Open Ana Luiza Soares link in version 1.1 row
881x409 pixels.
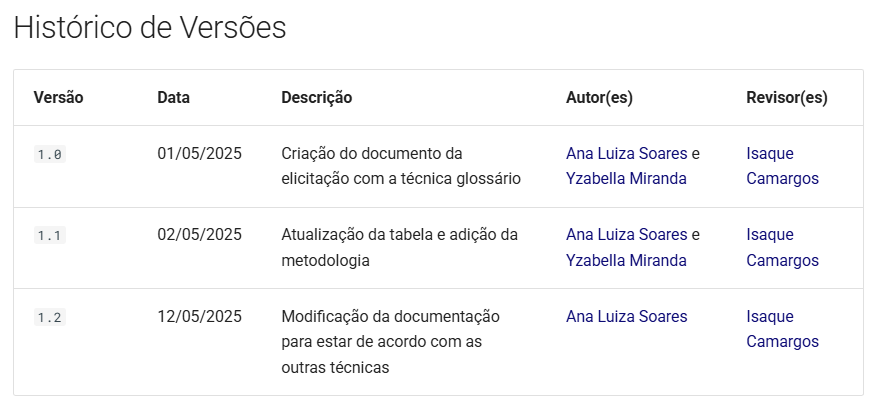pos(626,234)
